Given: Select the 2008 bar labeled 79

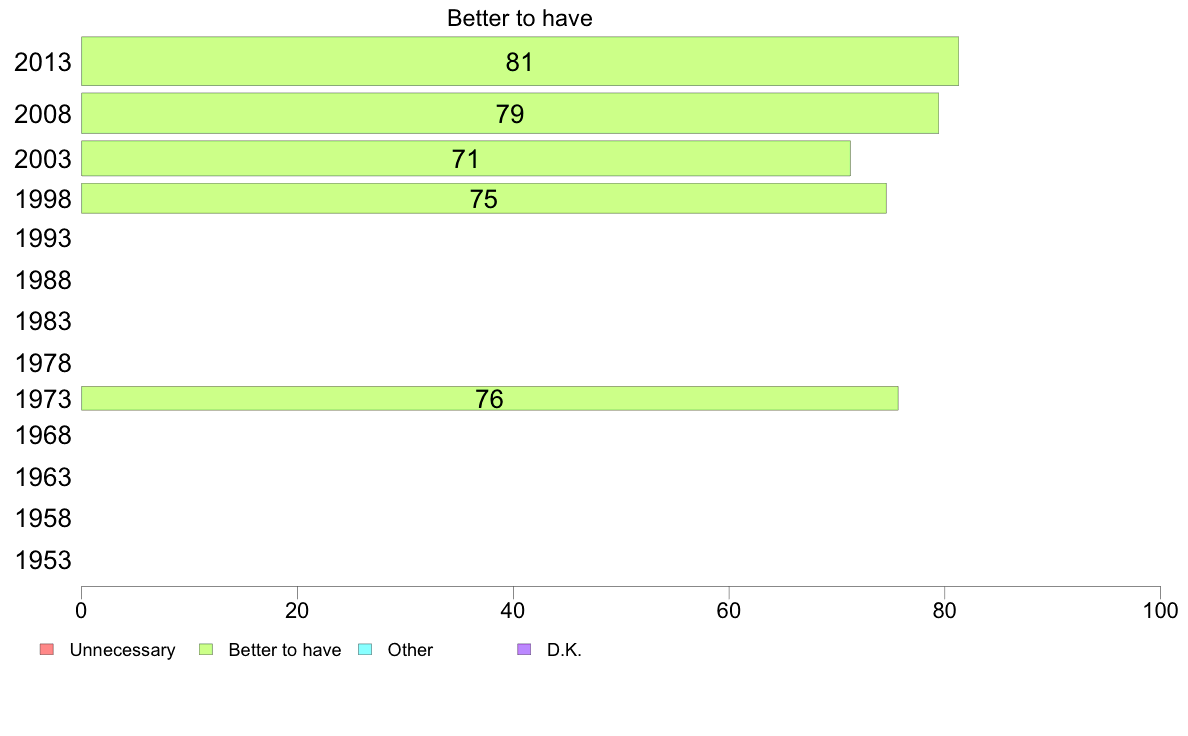Looking at the screenshot, I should point(510,114).
